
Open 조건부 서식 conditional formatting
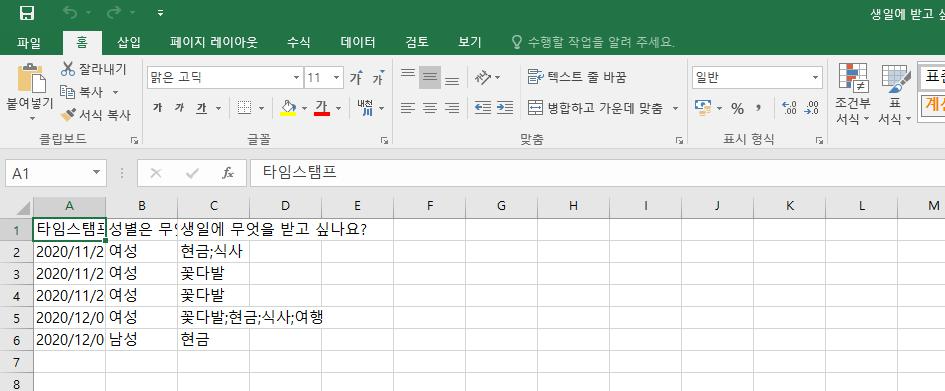coord(852,93)
